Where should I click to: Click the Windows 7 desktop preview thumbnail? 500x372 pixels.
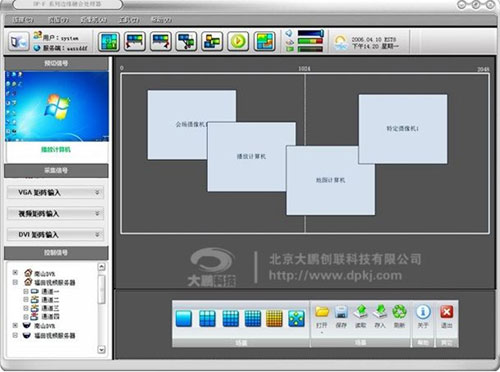[57, 106]
